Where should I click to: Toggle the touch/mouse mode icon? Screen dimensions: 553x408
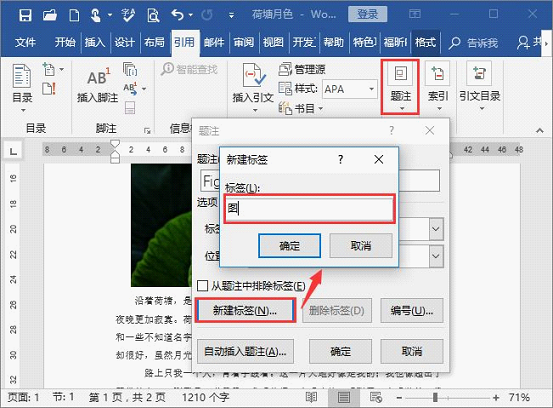tap(96, 15)
